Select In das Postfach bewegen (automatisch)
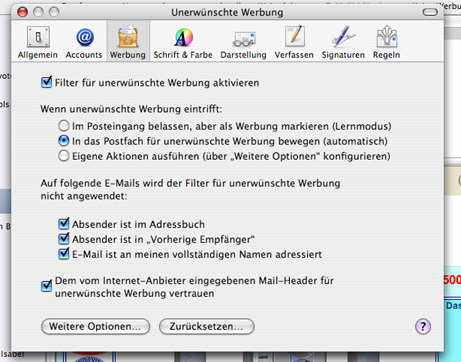The image size is (461, 362). click(64, 141)
